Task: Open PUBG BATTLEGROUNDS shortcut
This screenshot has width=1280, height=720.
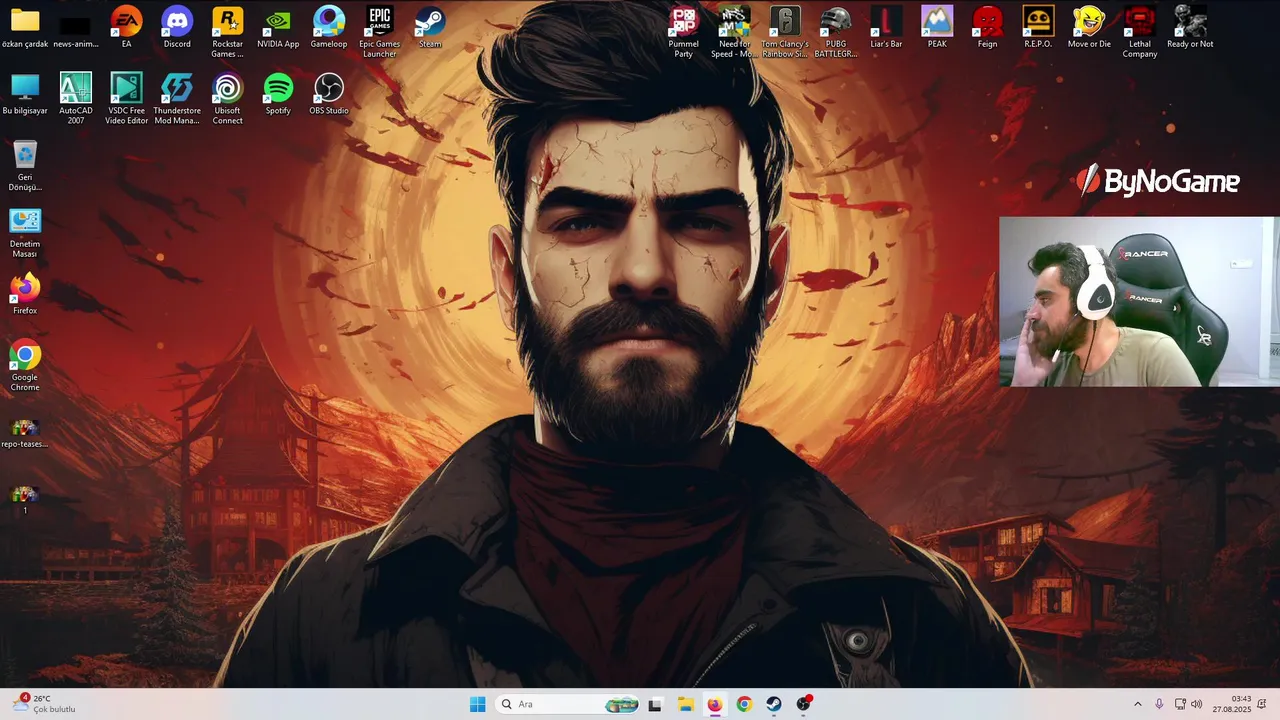Action: point(836,33)
